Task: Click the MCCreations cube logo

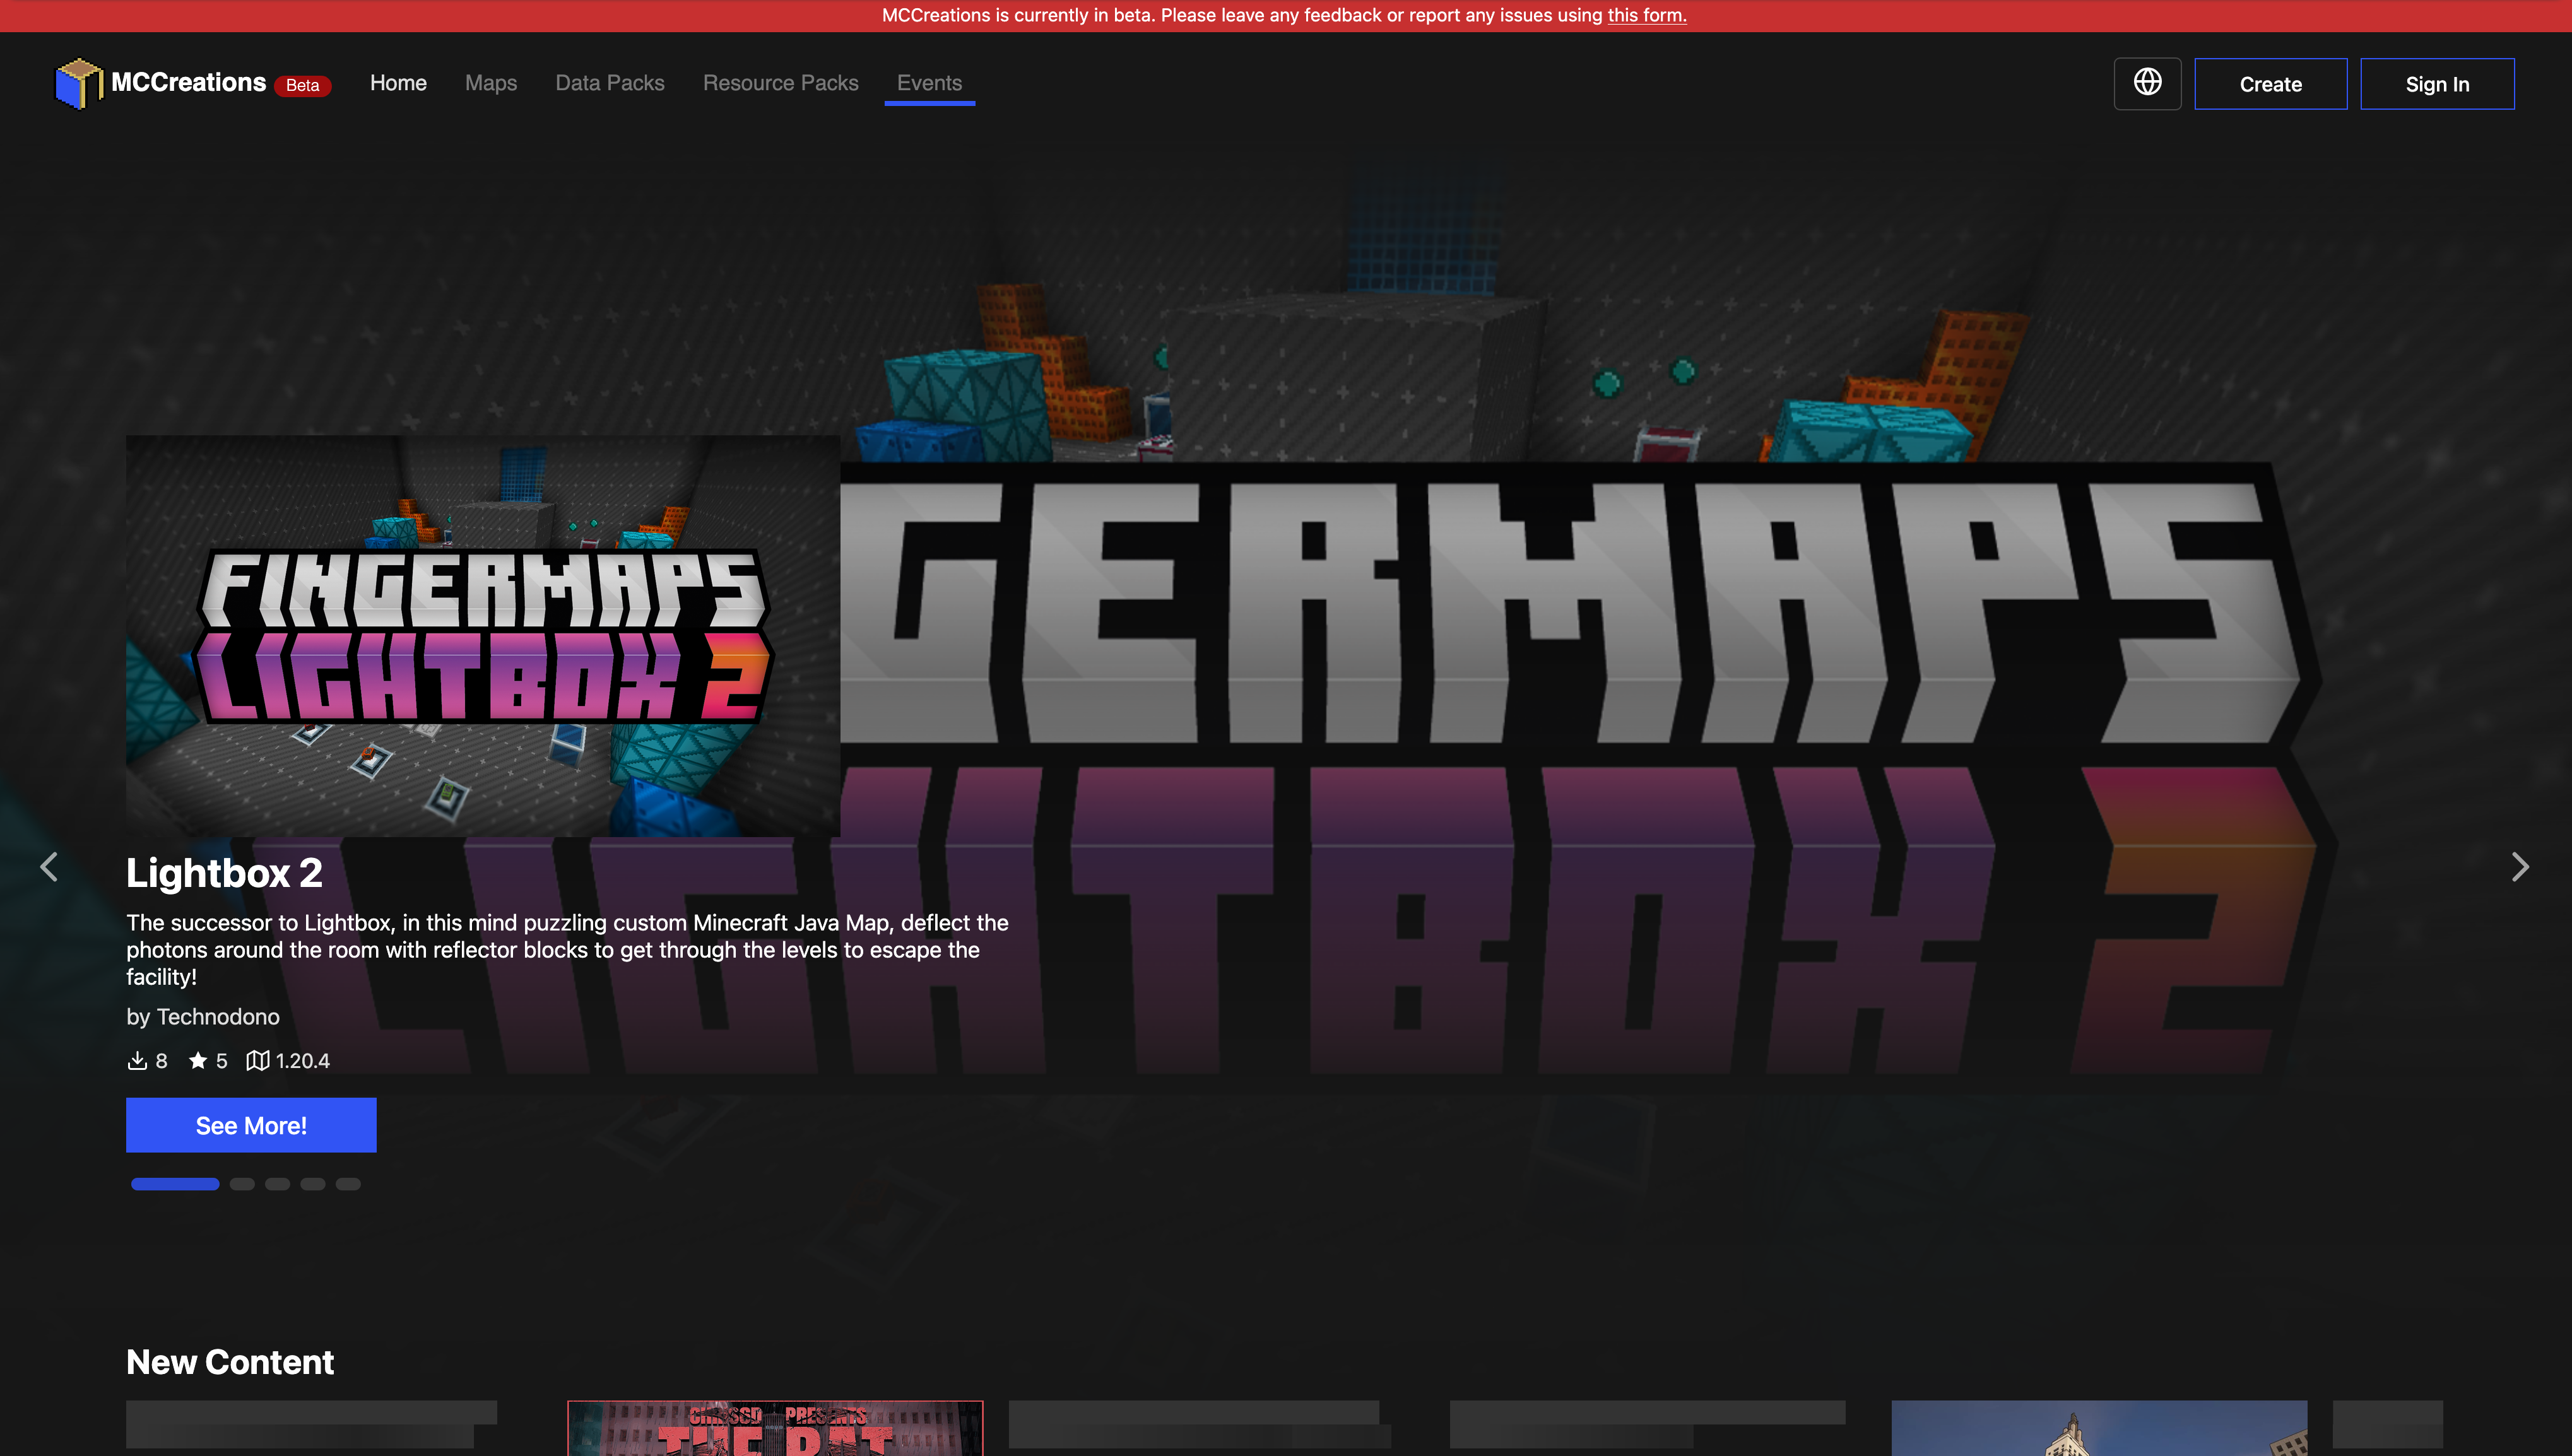Action: tap(79, 83)
